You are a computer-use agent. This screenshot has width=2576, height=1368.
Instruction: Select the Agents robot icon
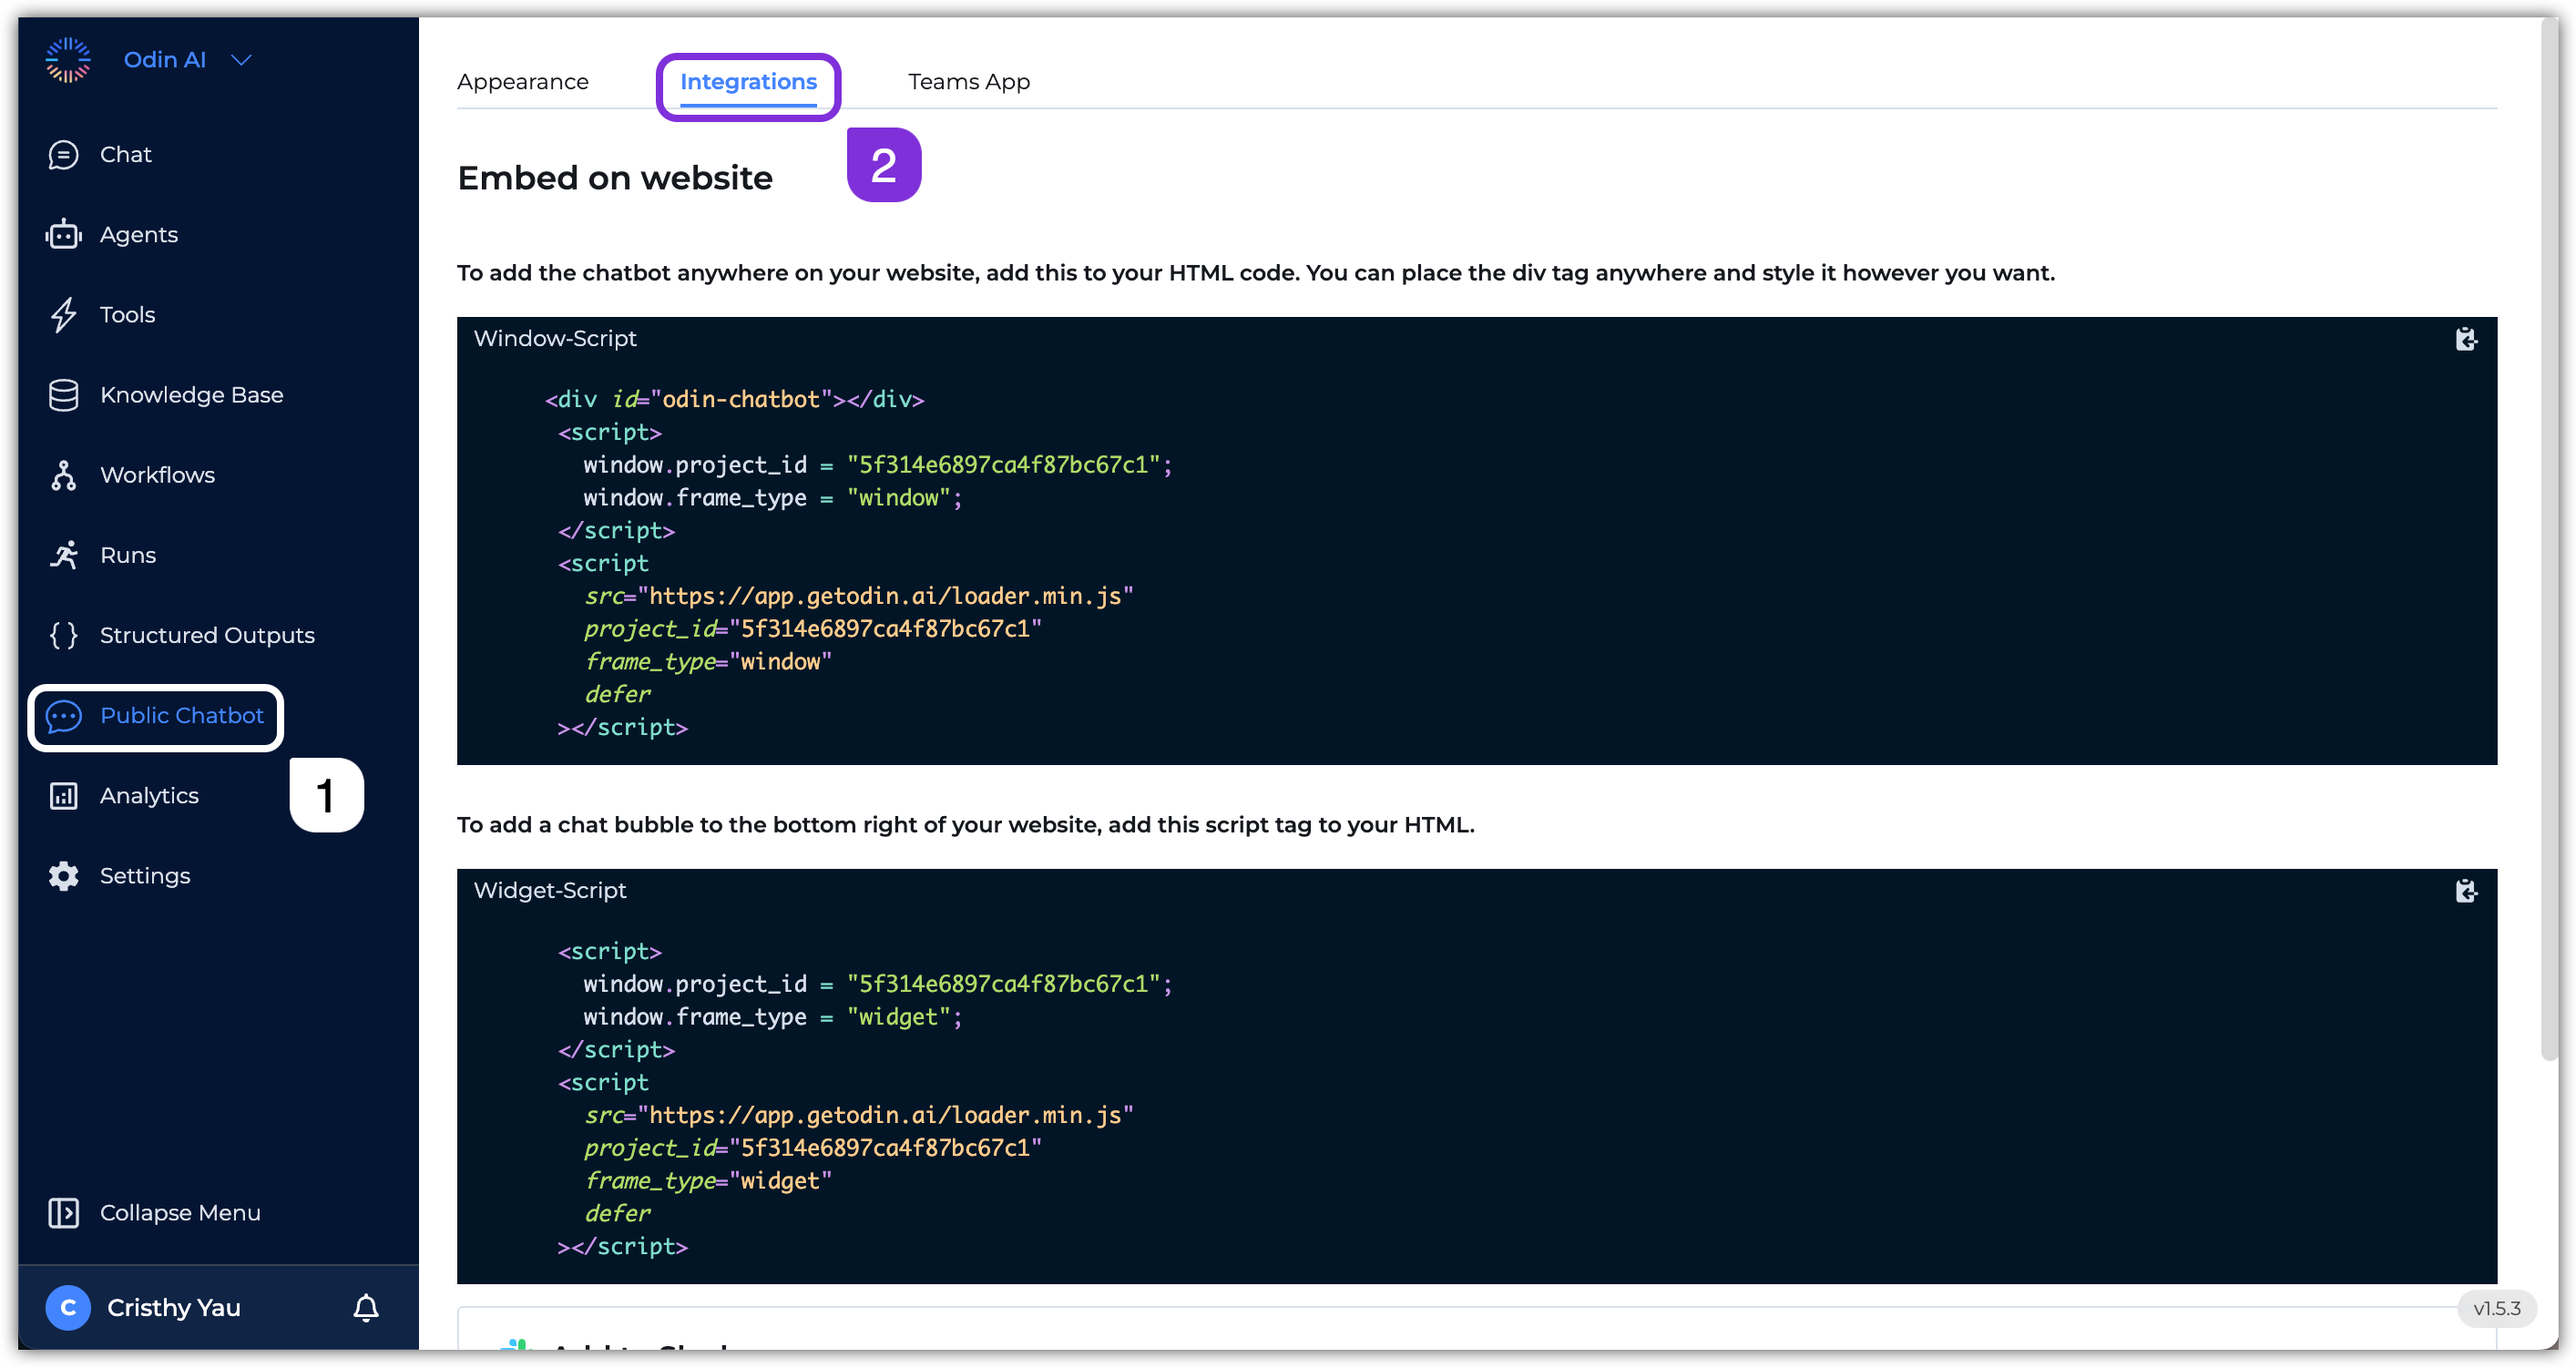(64, 234)
